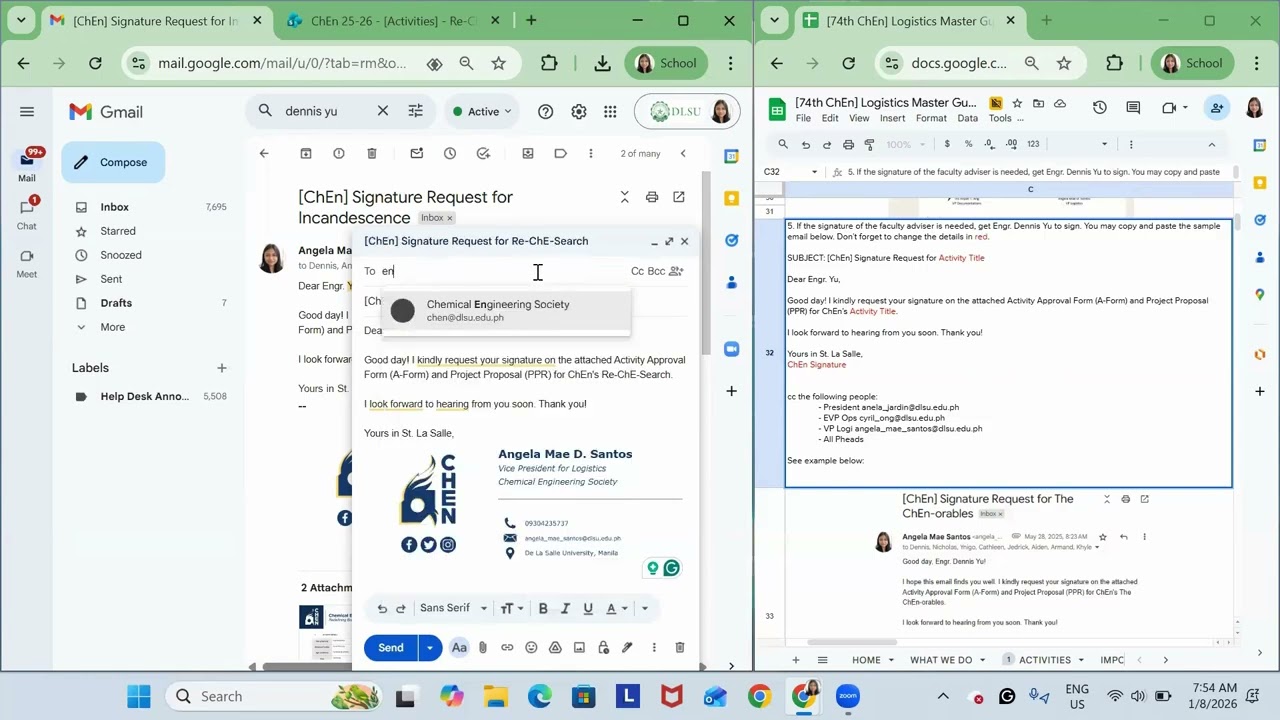Open Active status dropdown in Gmail

click(x=483, y=112)
